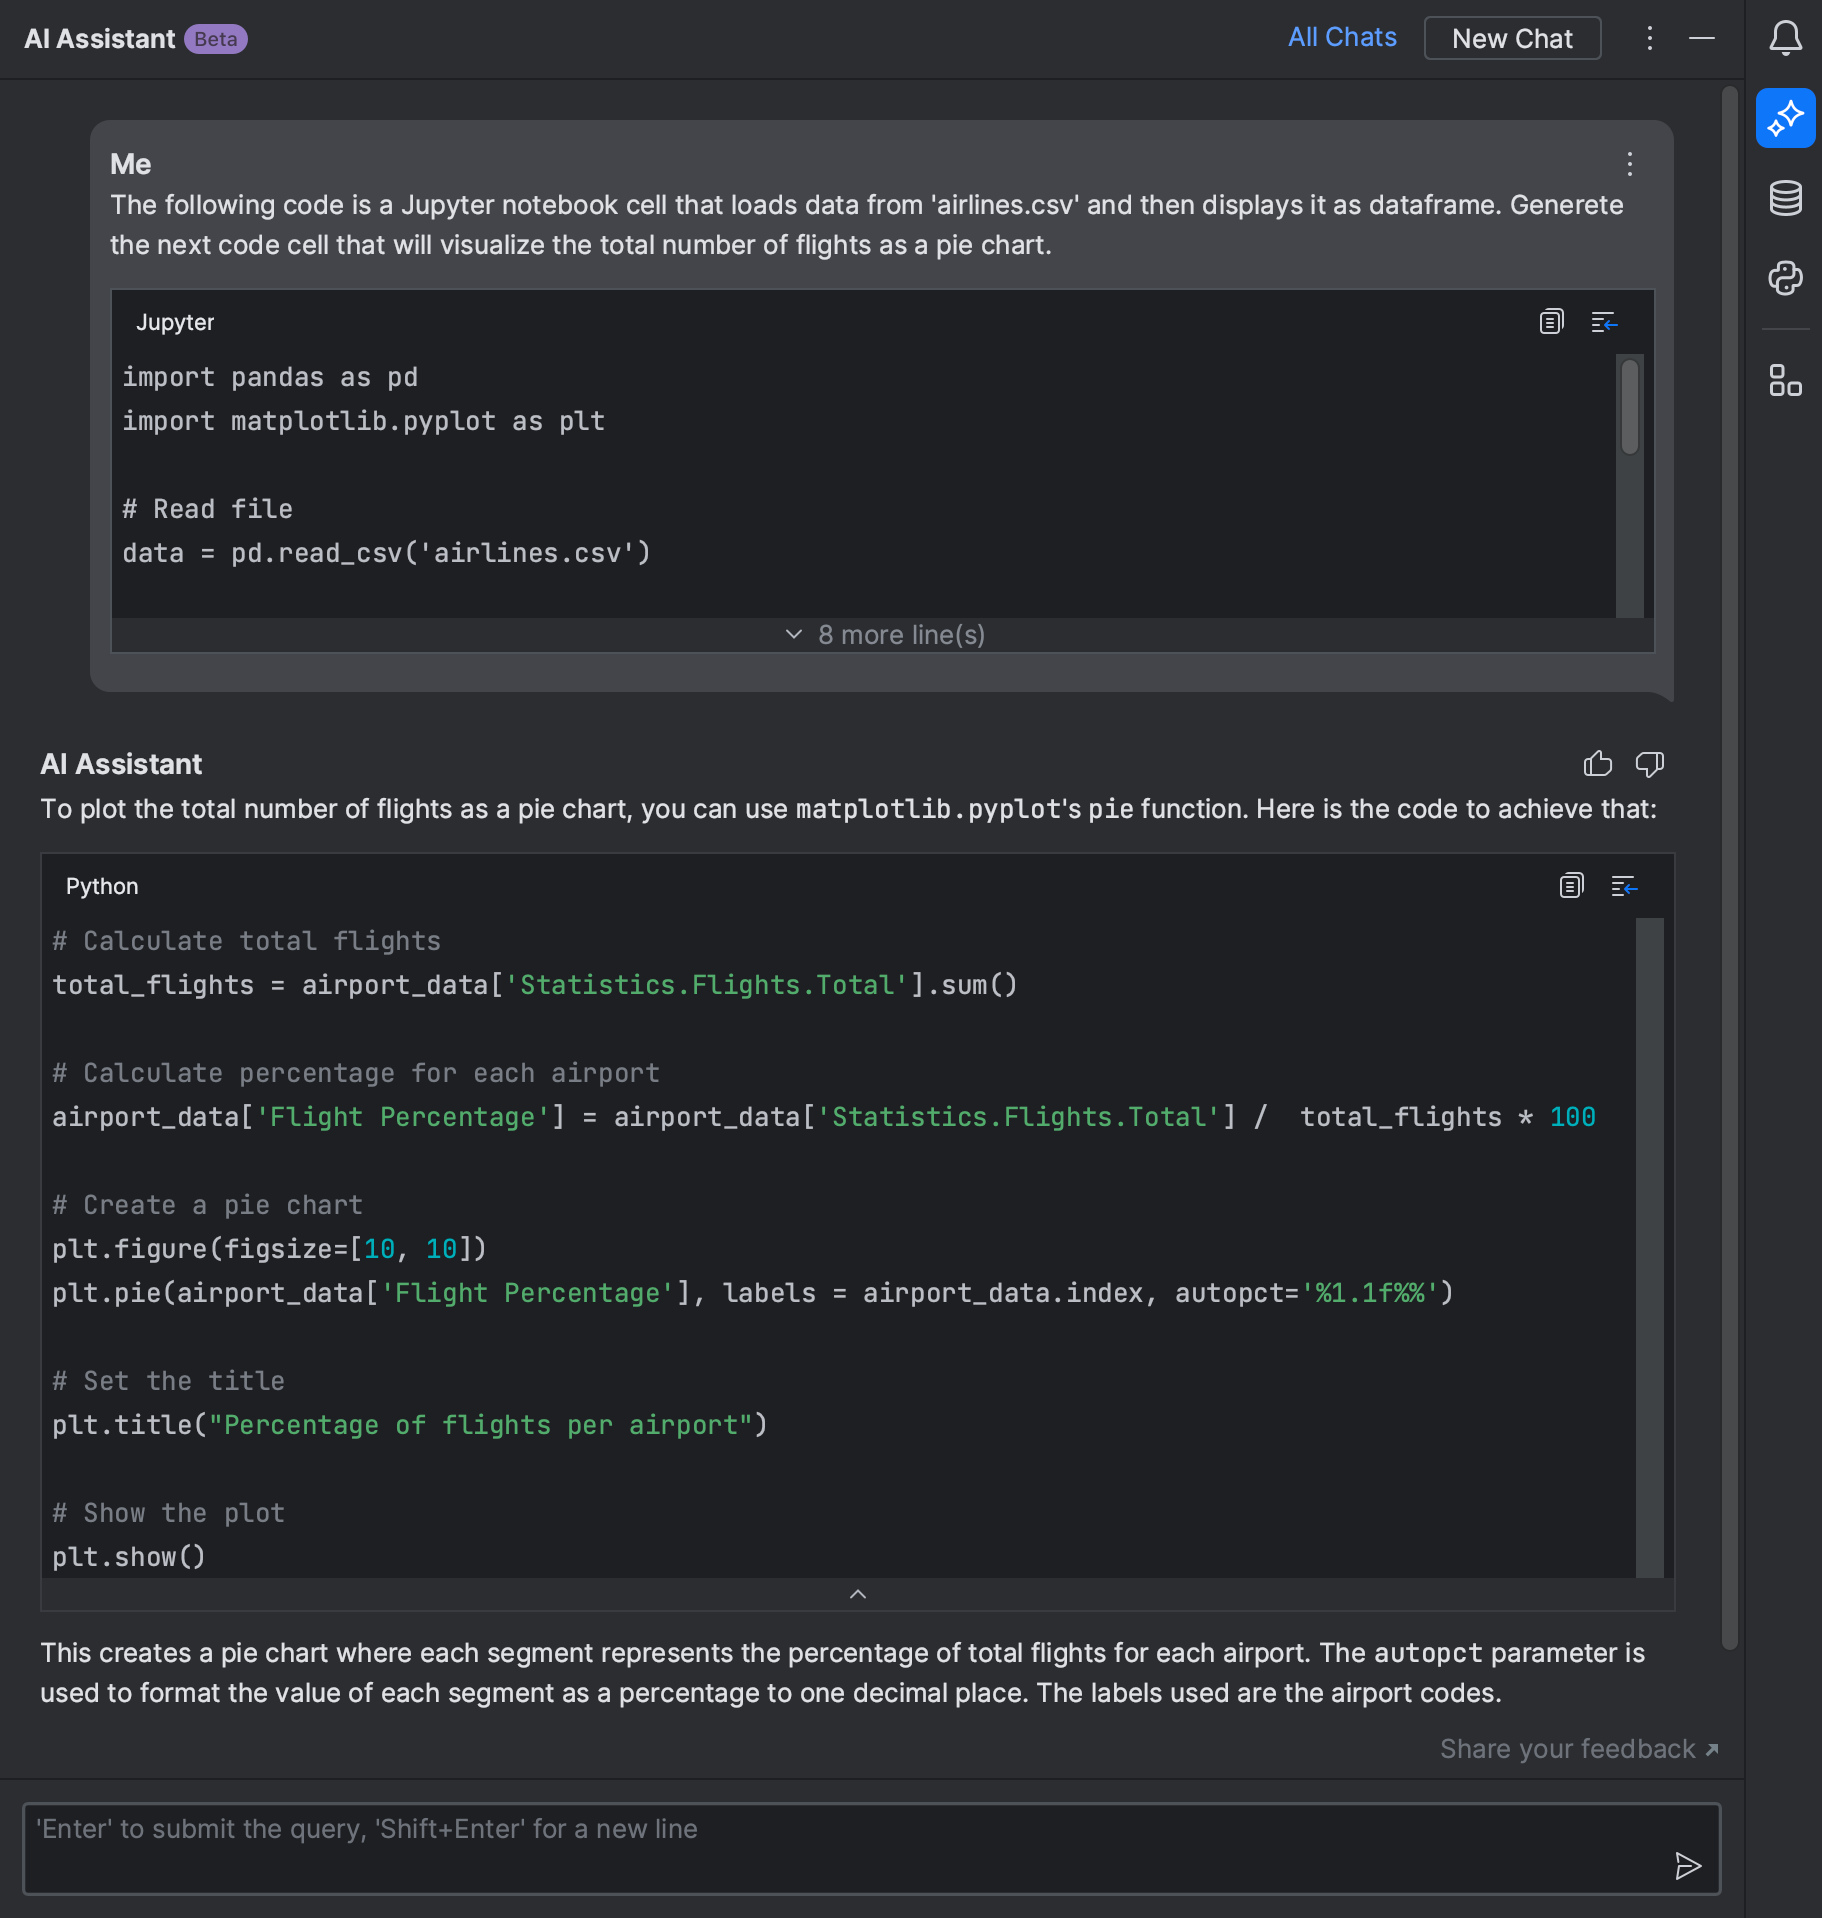
Task: Open the structure layout sidebar icon
Action: point(1785,380)
